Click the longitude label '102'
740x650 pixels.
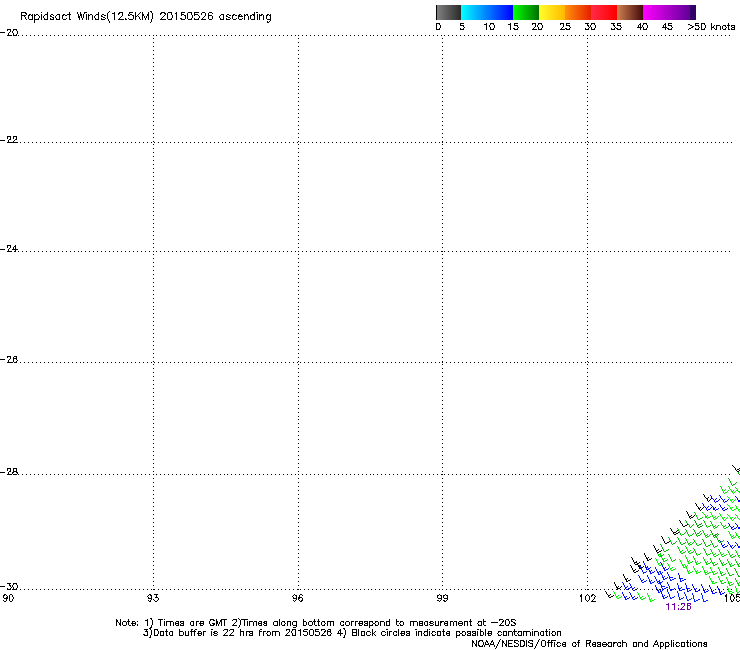[588, 598]
